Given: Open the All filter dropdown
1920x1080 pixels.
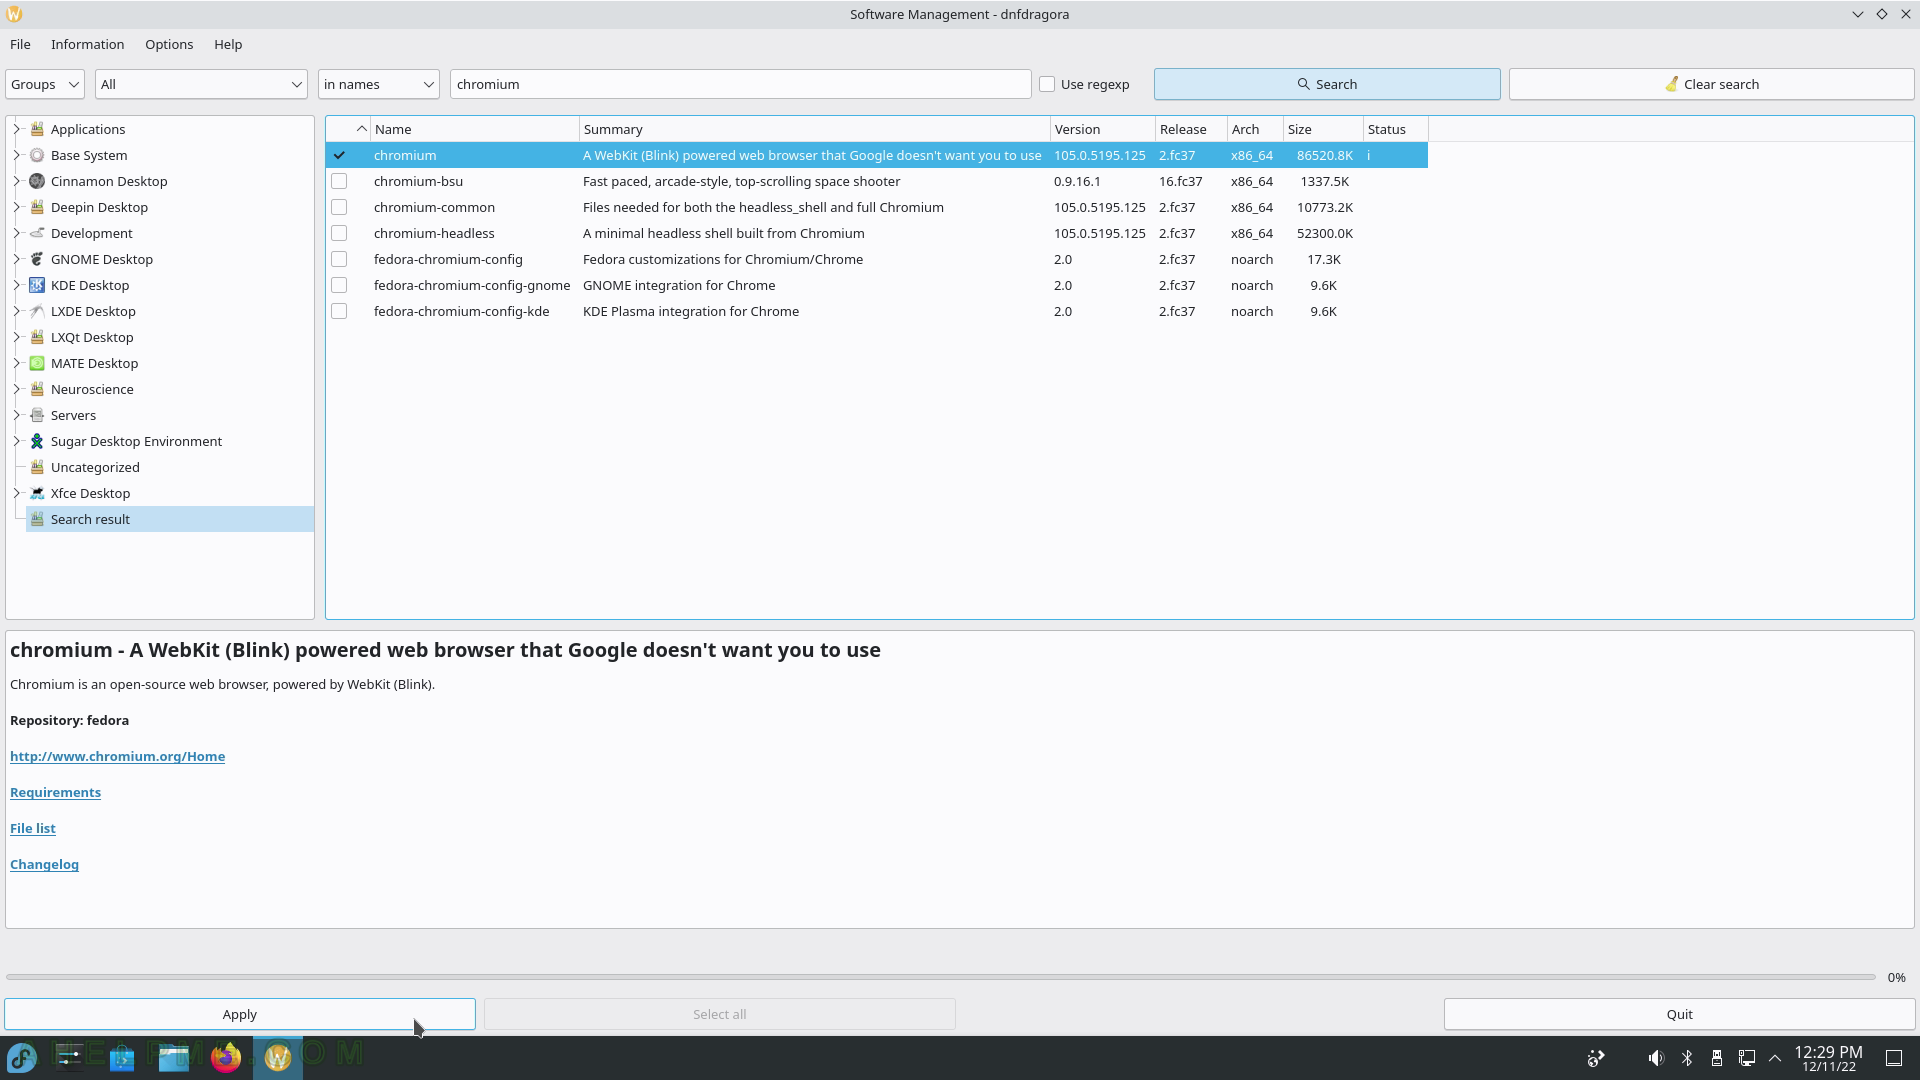Looking at the screenshot, I should tap(201, 84).
